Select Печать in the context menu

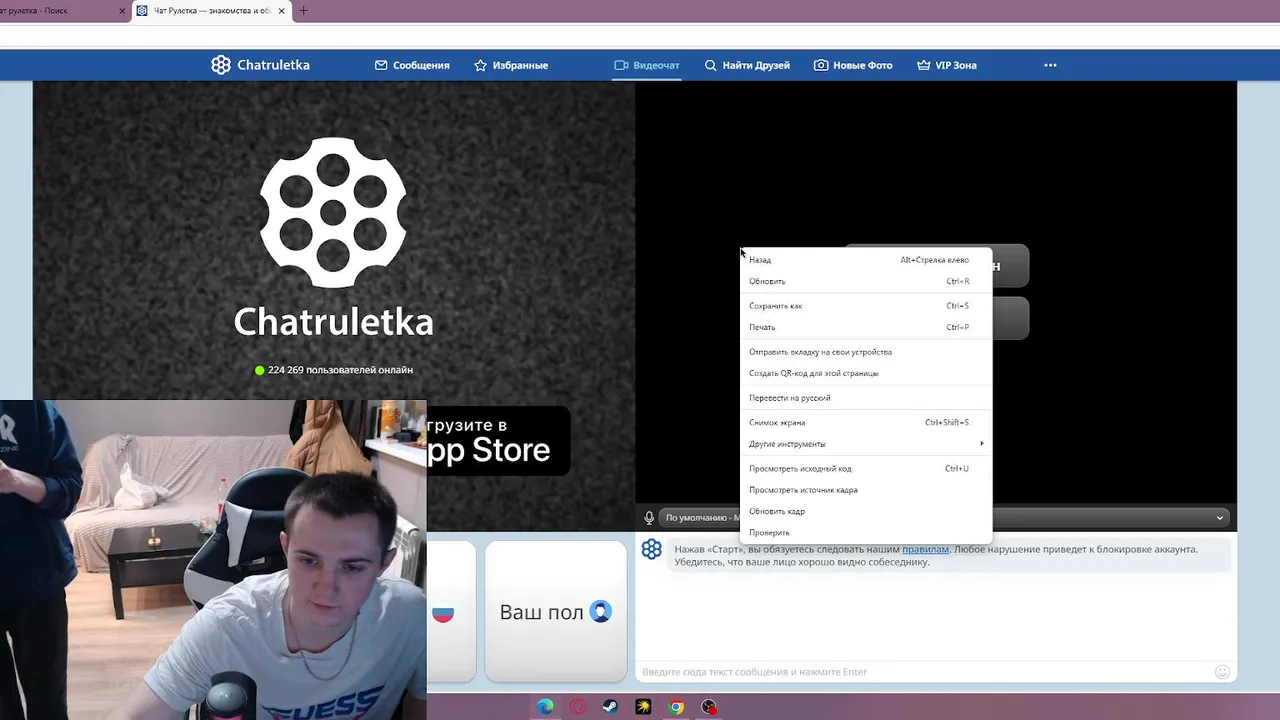(x=866, y=327)
